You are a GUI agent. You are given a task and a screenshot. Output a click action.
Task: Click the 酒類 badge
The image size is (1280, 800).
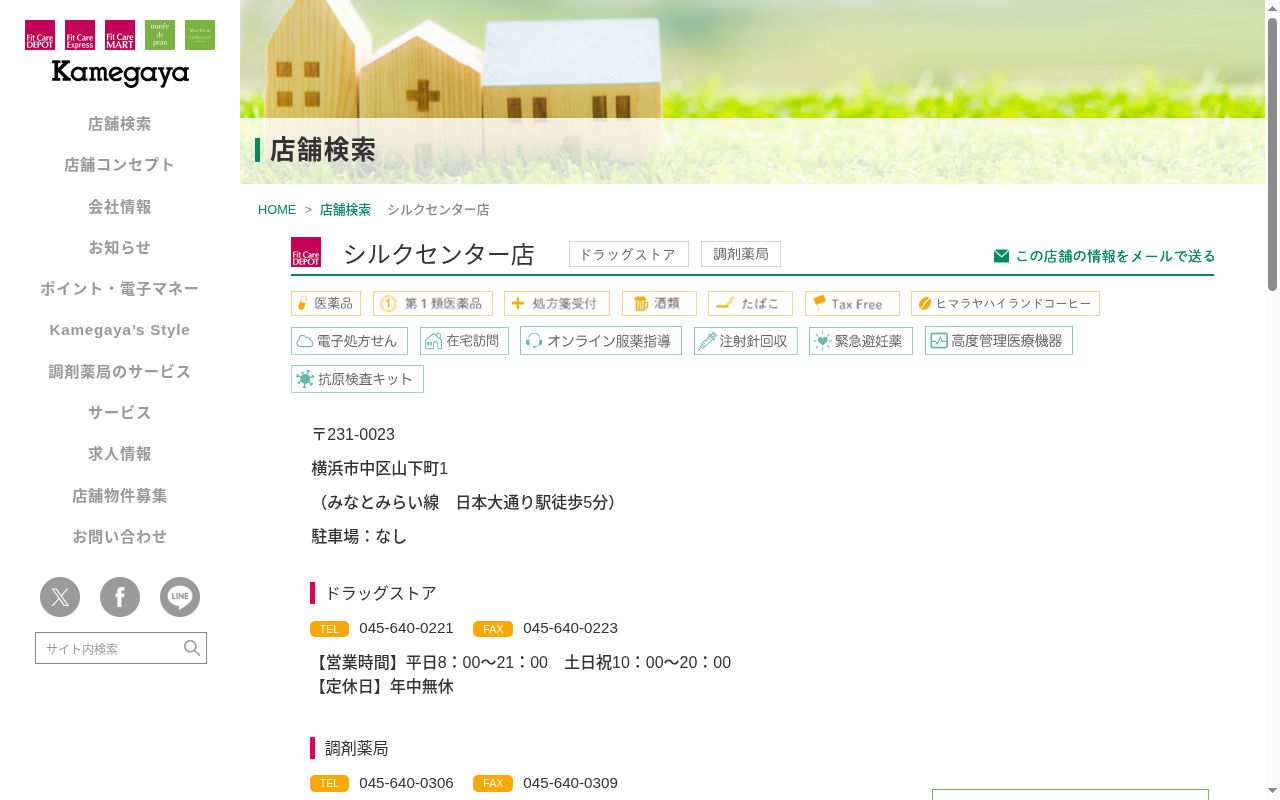pyautogui.click(x=659, y=303)
